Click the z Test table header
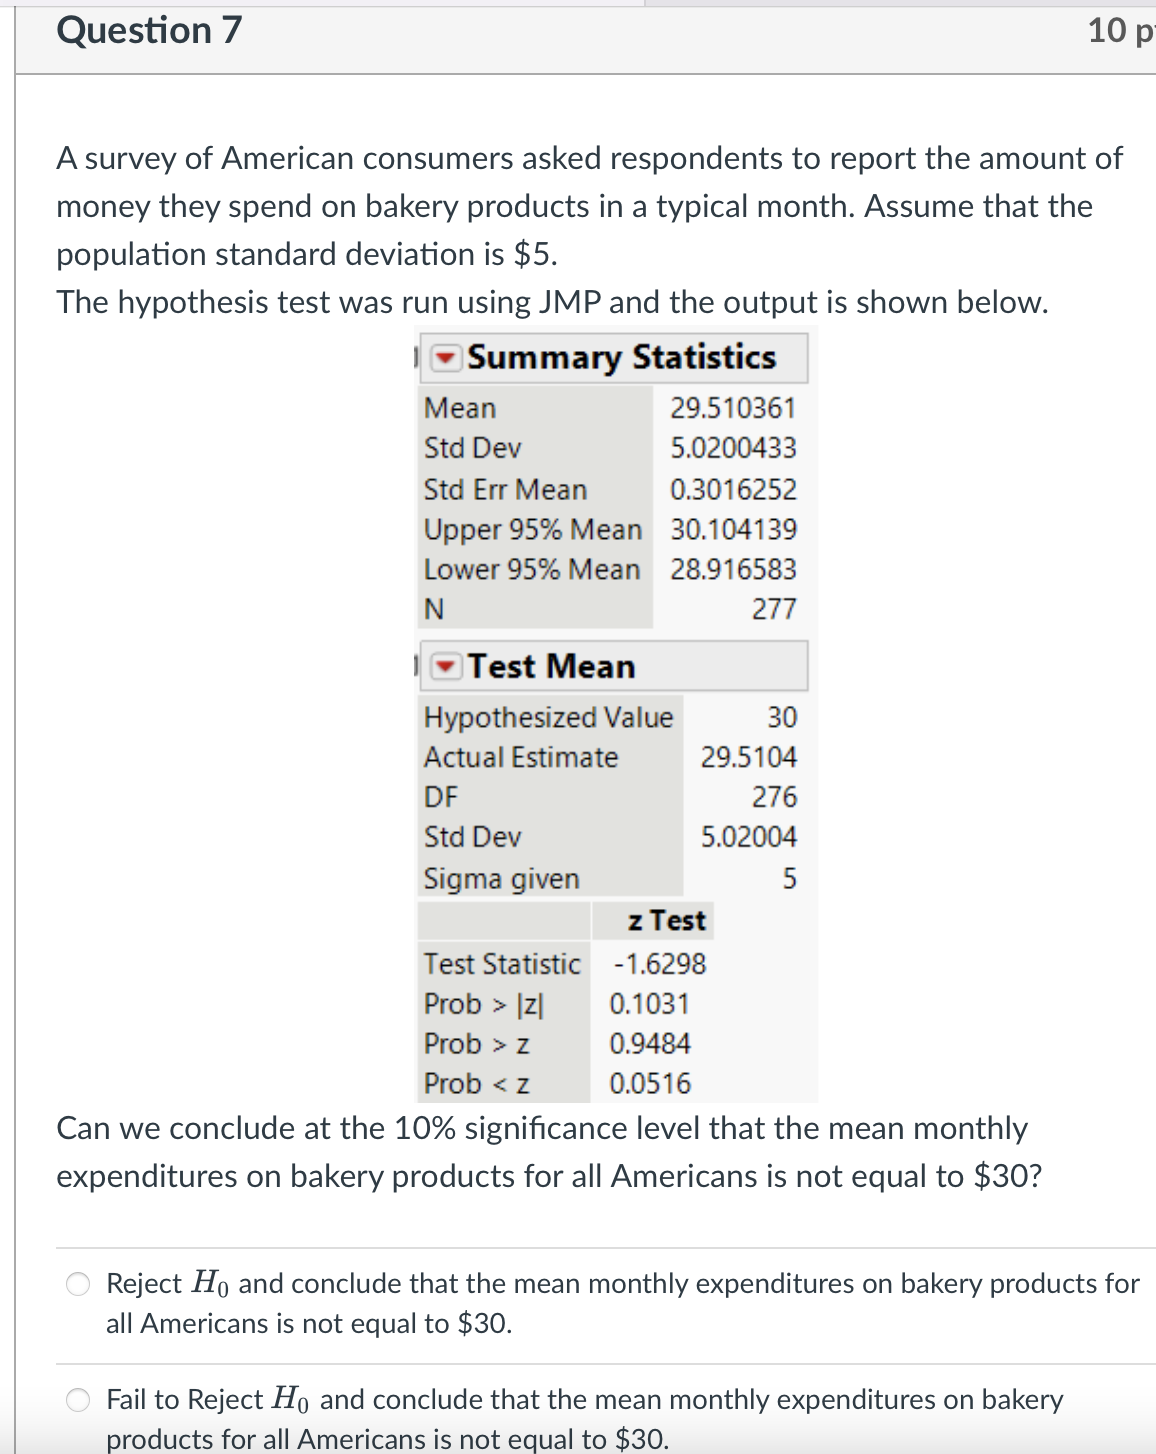The image size is (1156, 1454). click(x=668, y=919)
